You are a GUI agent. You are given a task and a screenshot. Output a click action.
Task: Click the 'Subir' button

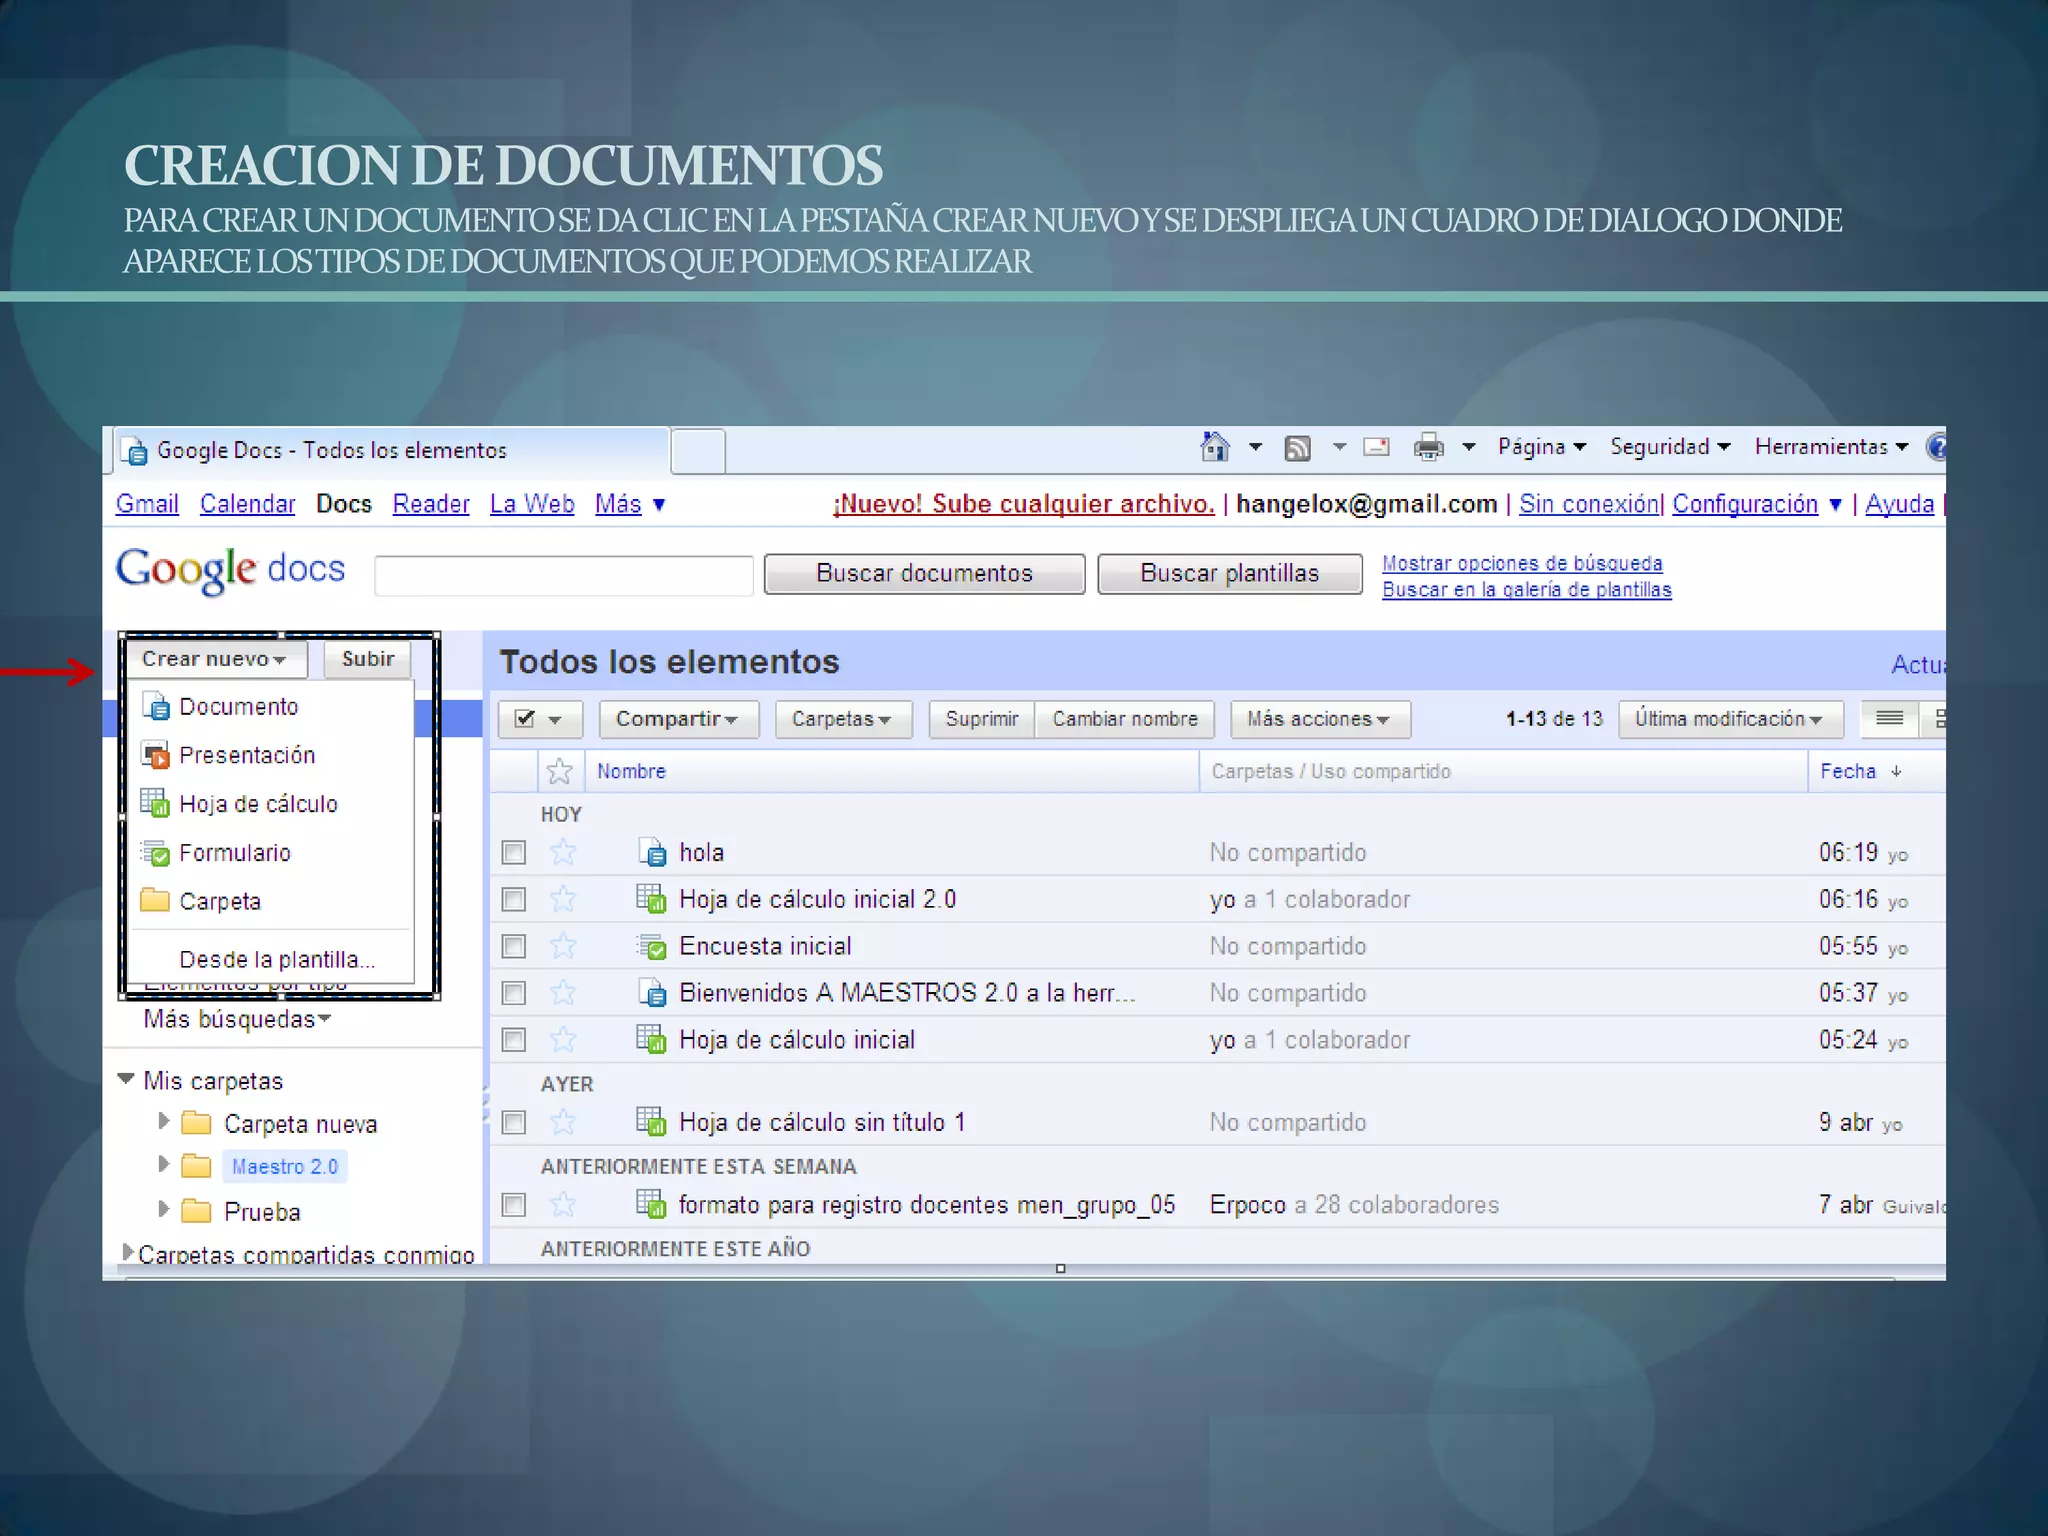368,659
